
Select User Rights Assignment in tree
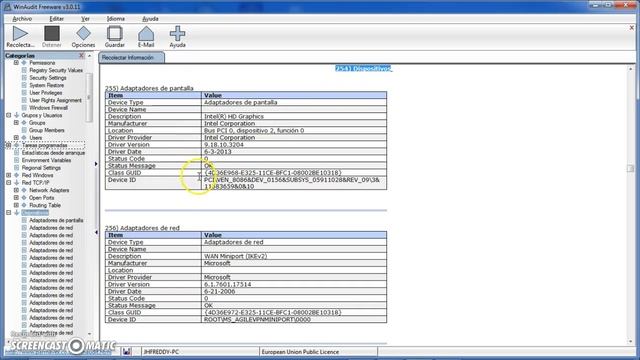point(56,100)
